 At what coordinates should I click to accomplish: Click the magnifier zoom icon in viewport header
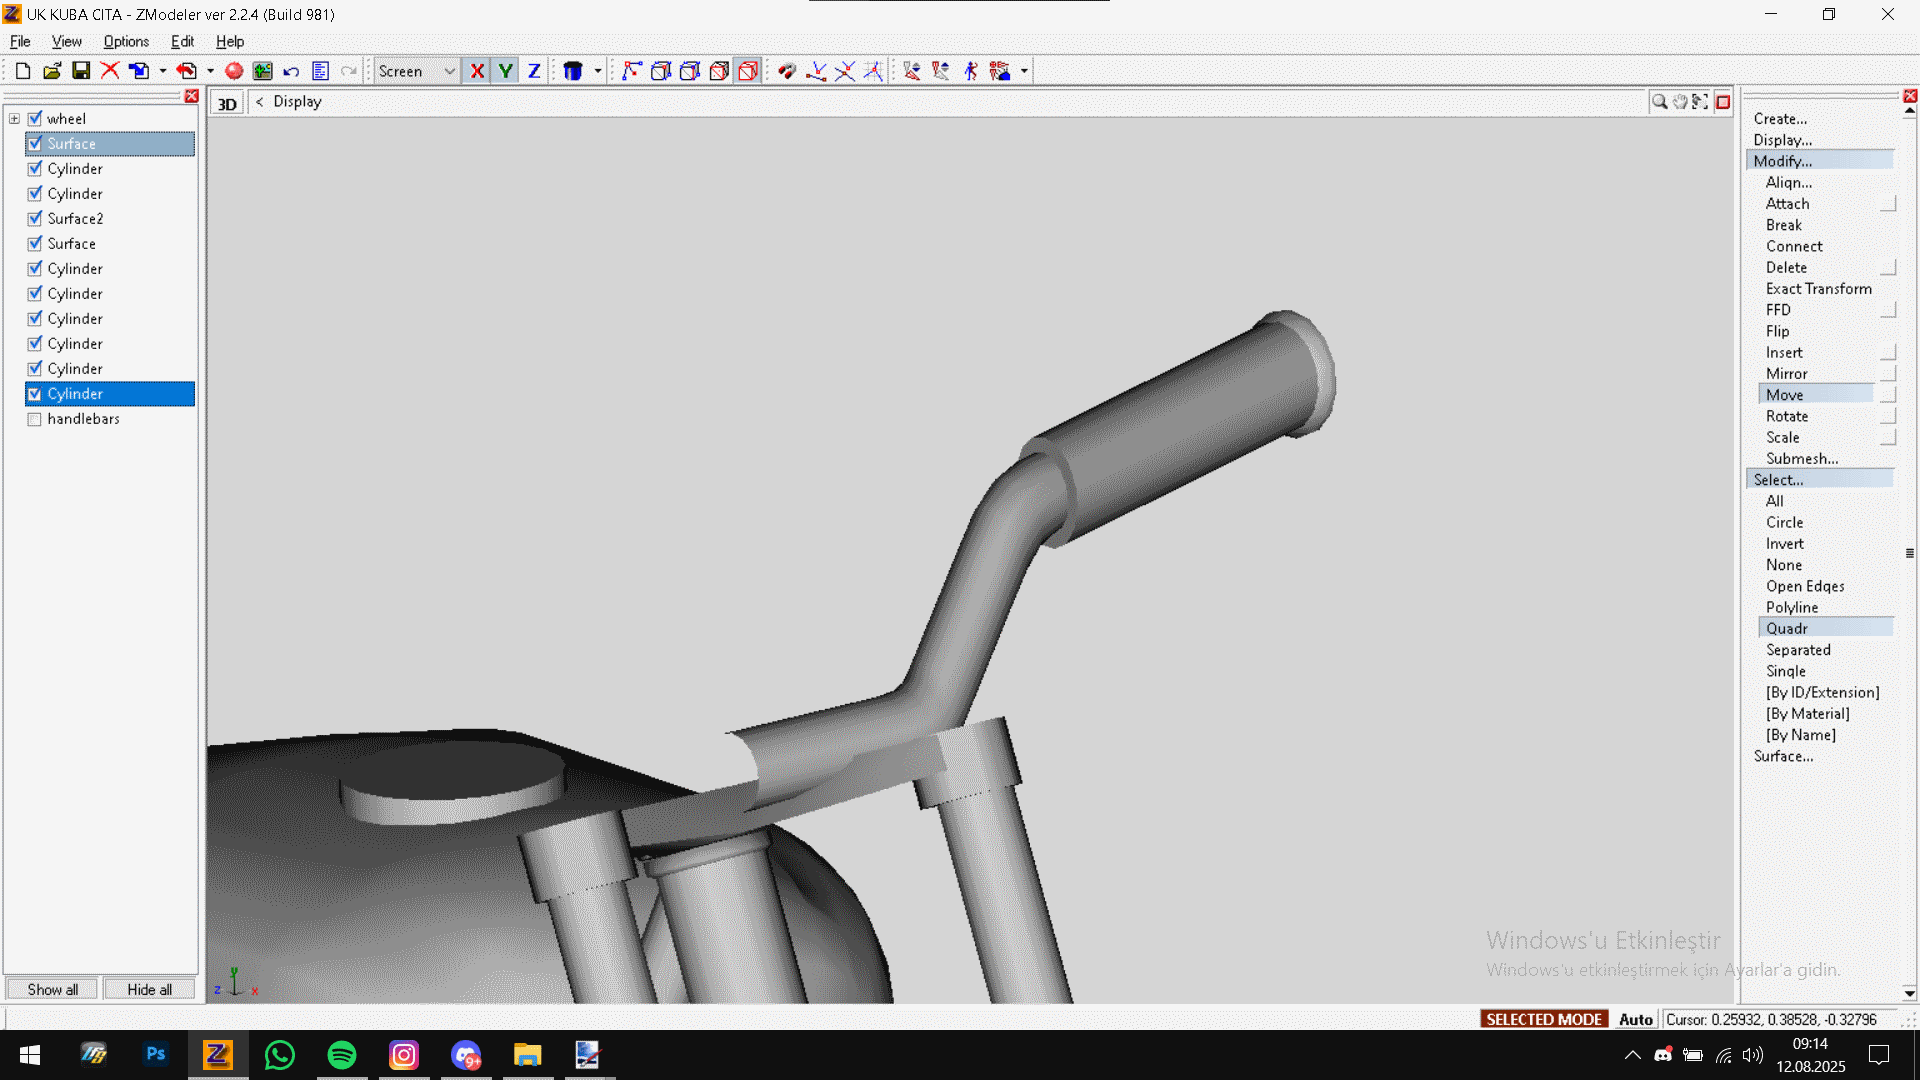click(x=1659, y=102)
